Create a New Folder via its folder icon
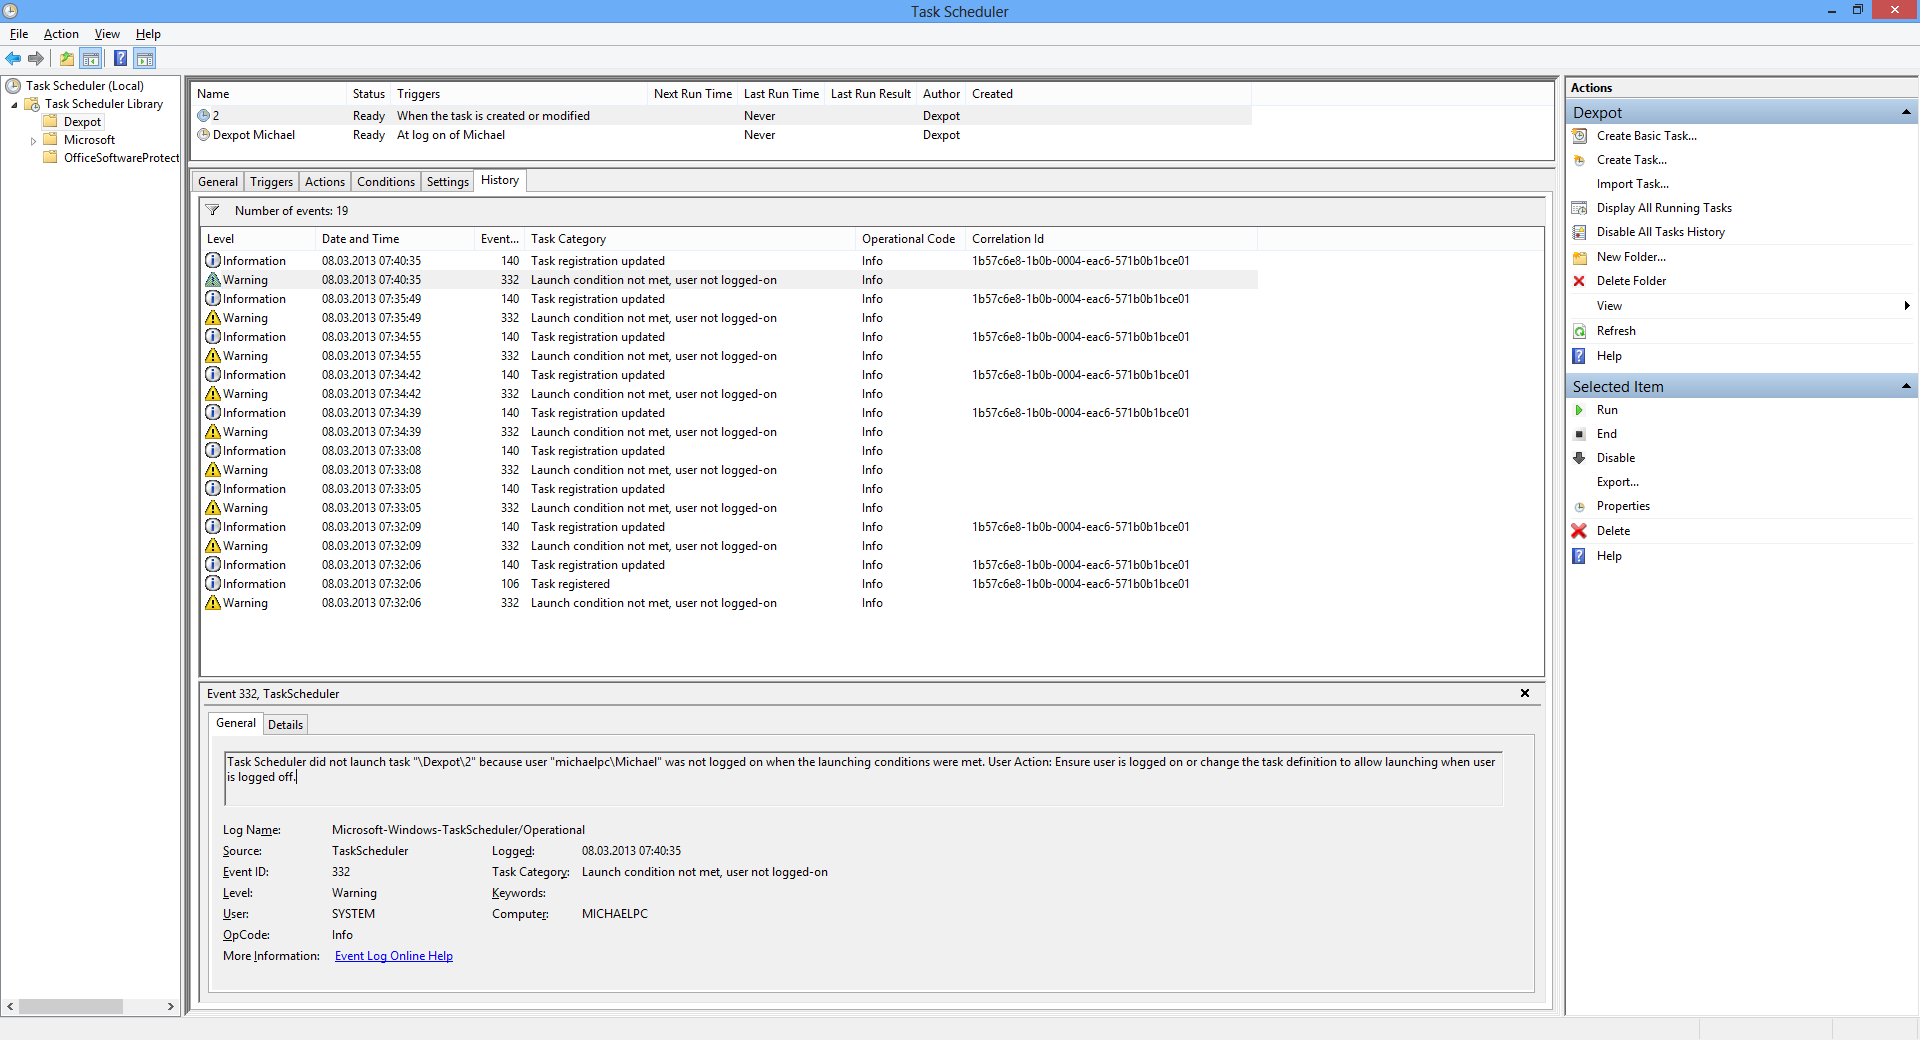 tap(1580, 257)
